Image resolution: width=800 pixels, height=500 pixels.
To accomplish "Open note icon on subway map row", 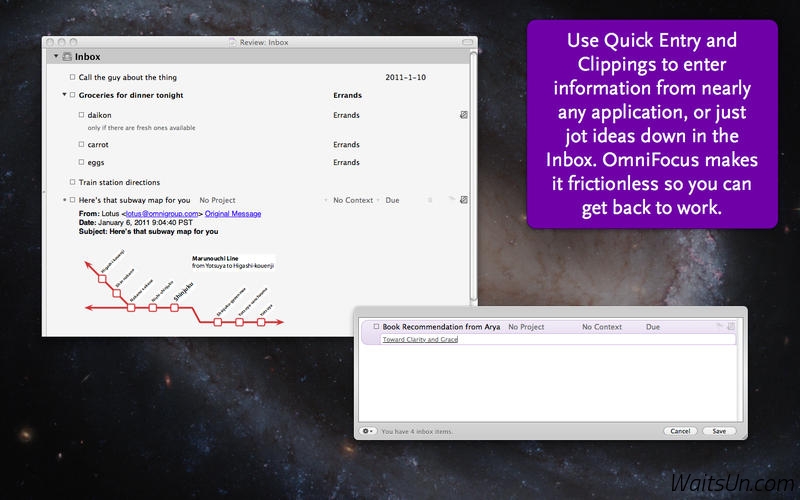I will [x=463, y=199].
